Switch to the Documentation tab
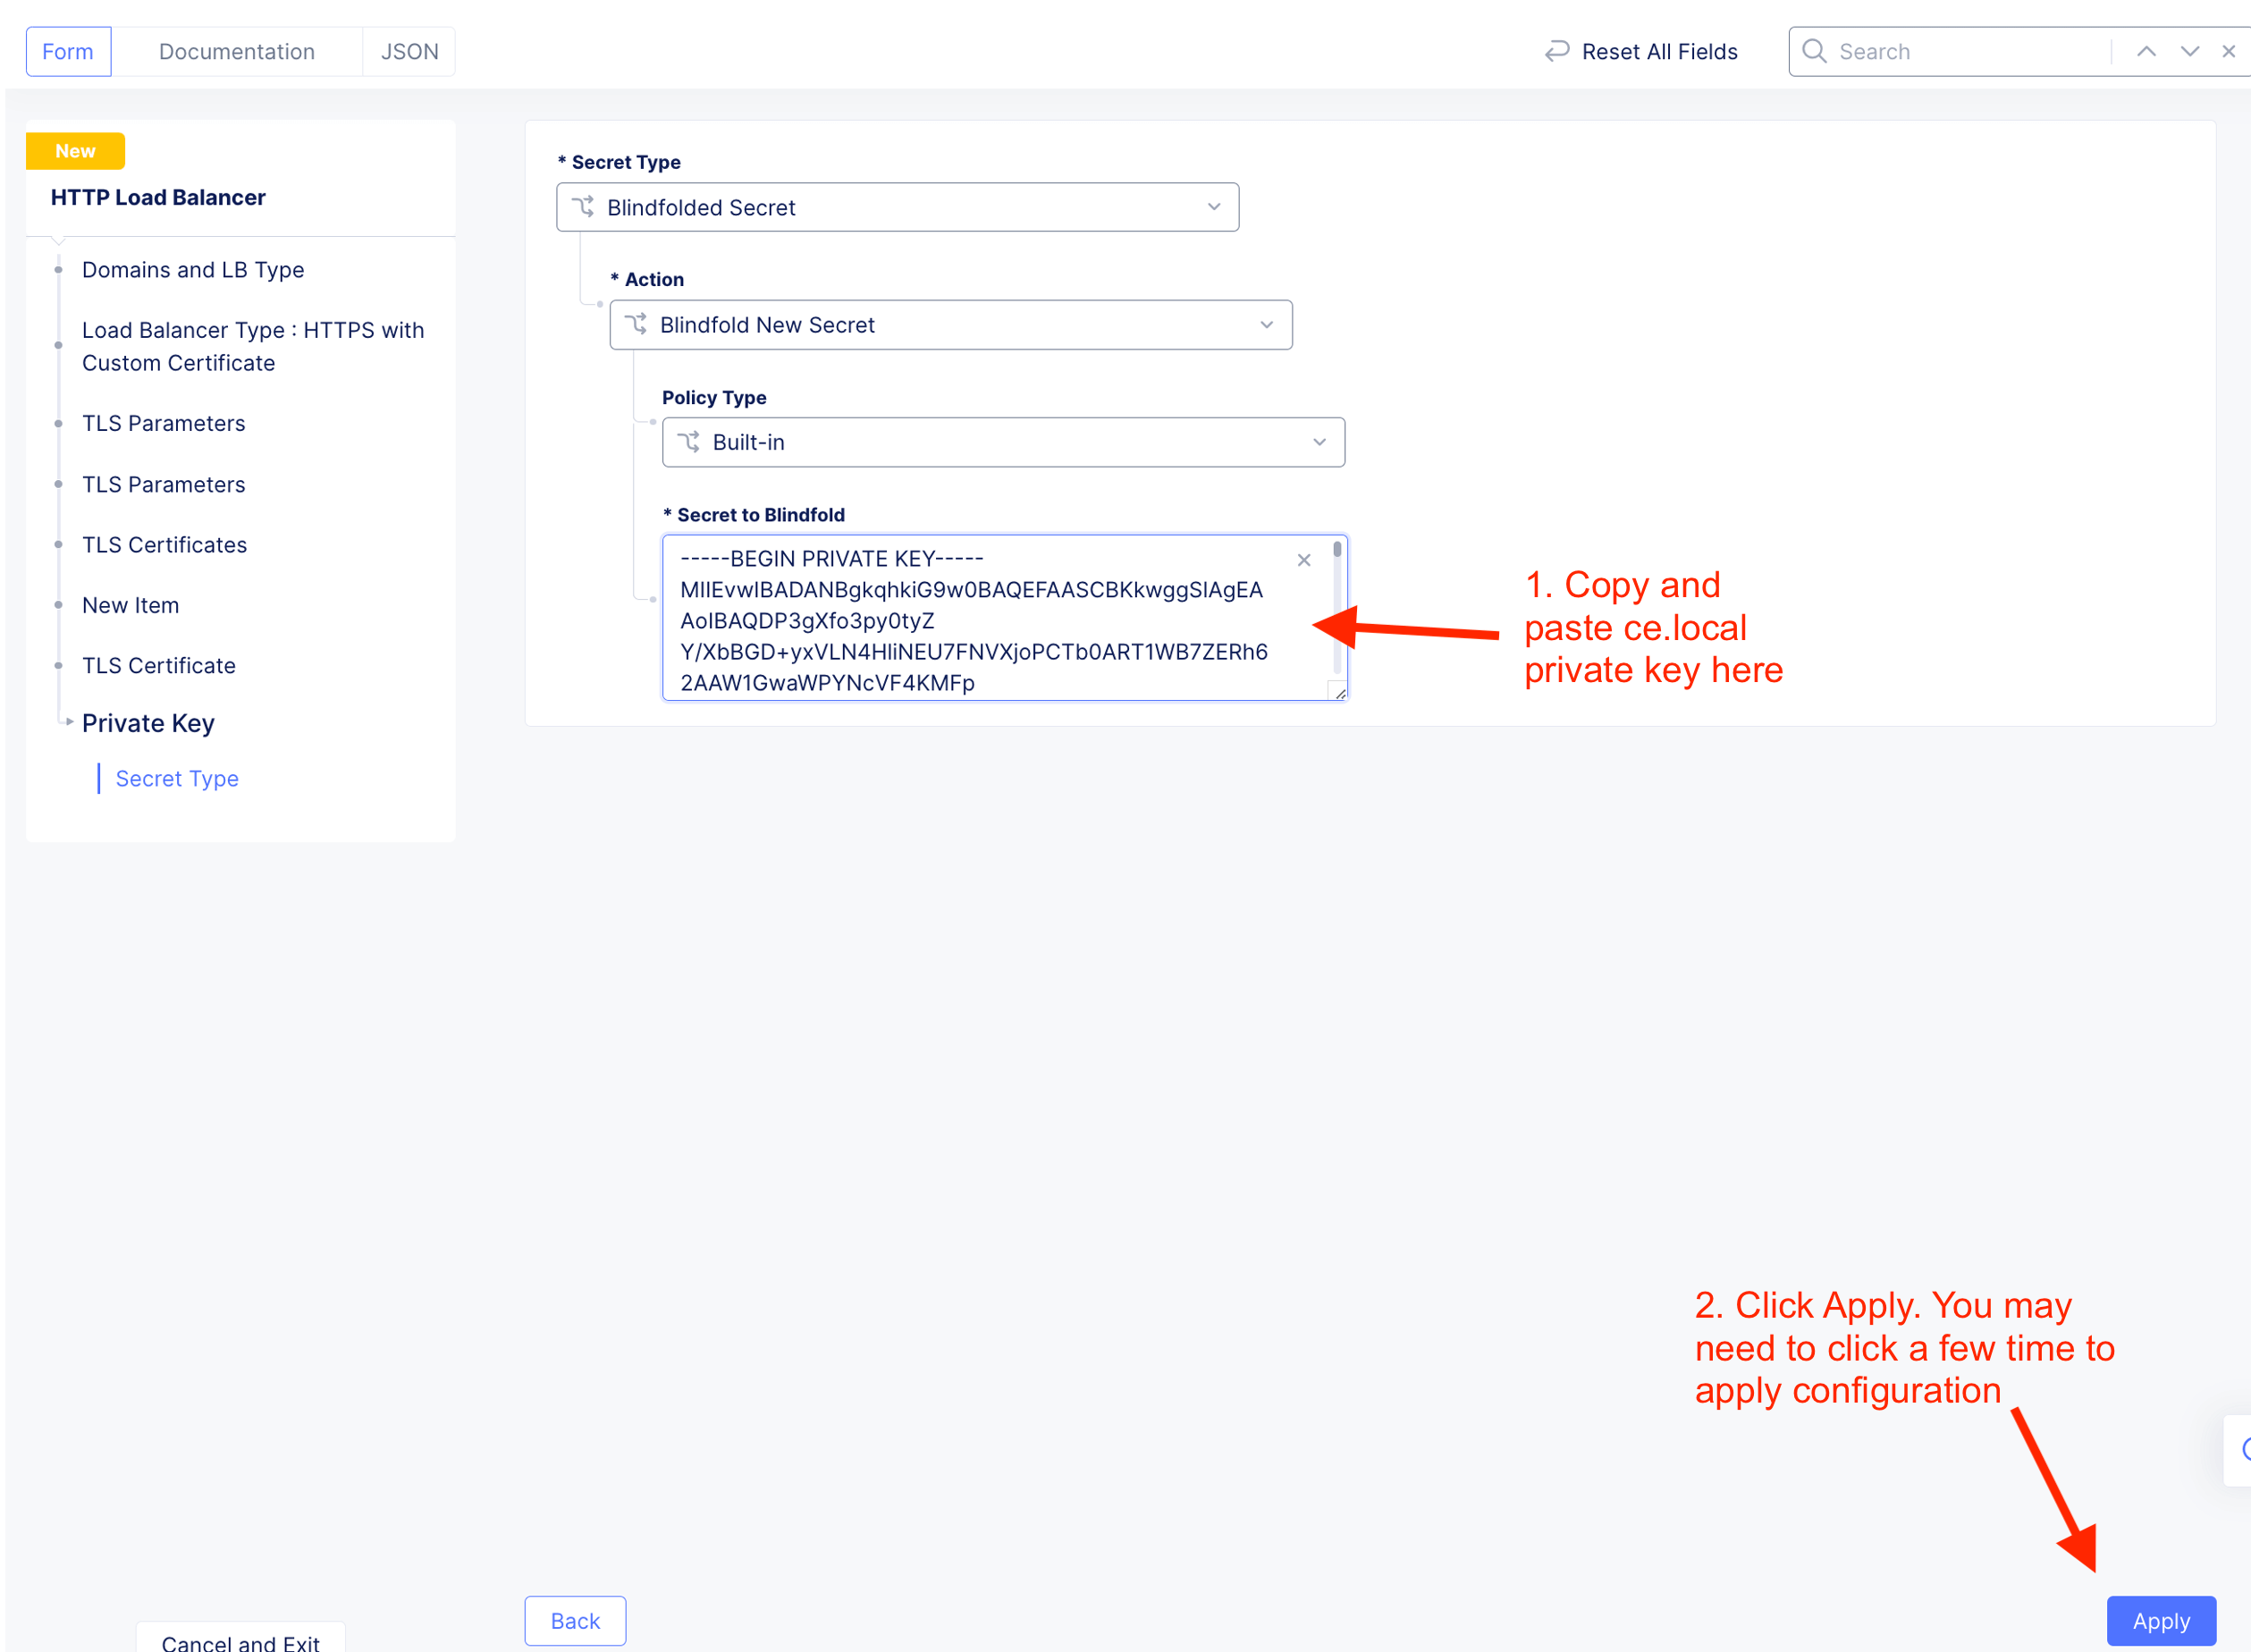This screenshot has height=1652, width=2251. coord(236,52)
